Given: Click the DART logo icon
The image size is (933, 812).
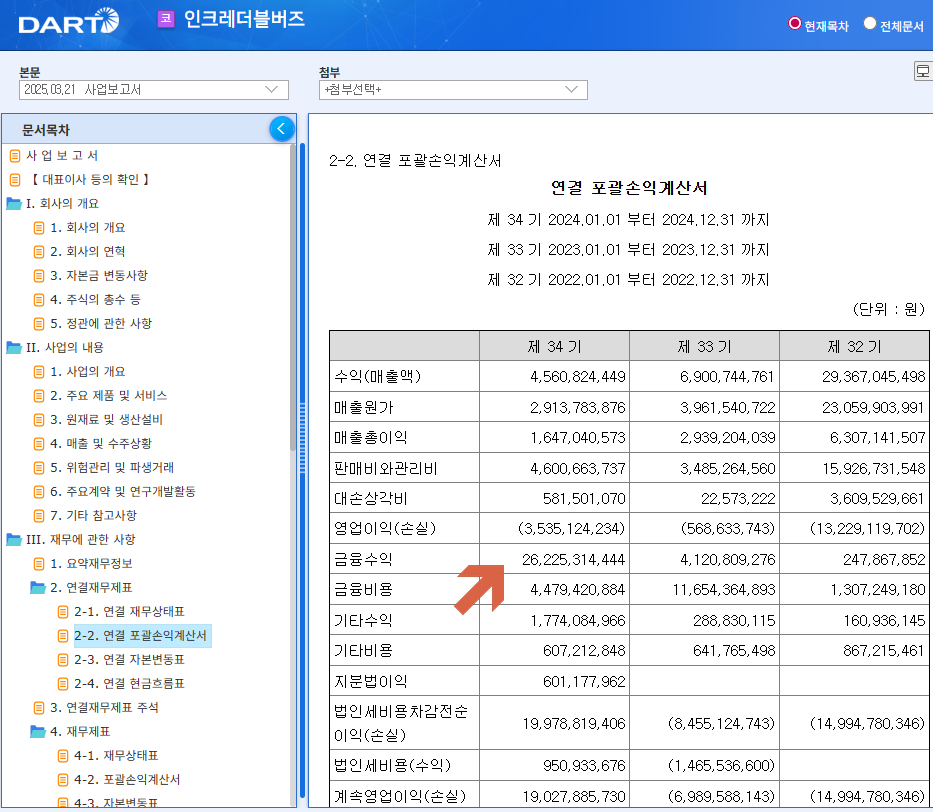Looking at the screenshot, I should coord(69,21).
